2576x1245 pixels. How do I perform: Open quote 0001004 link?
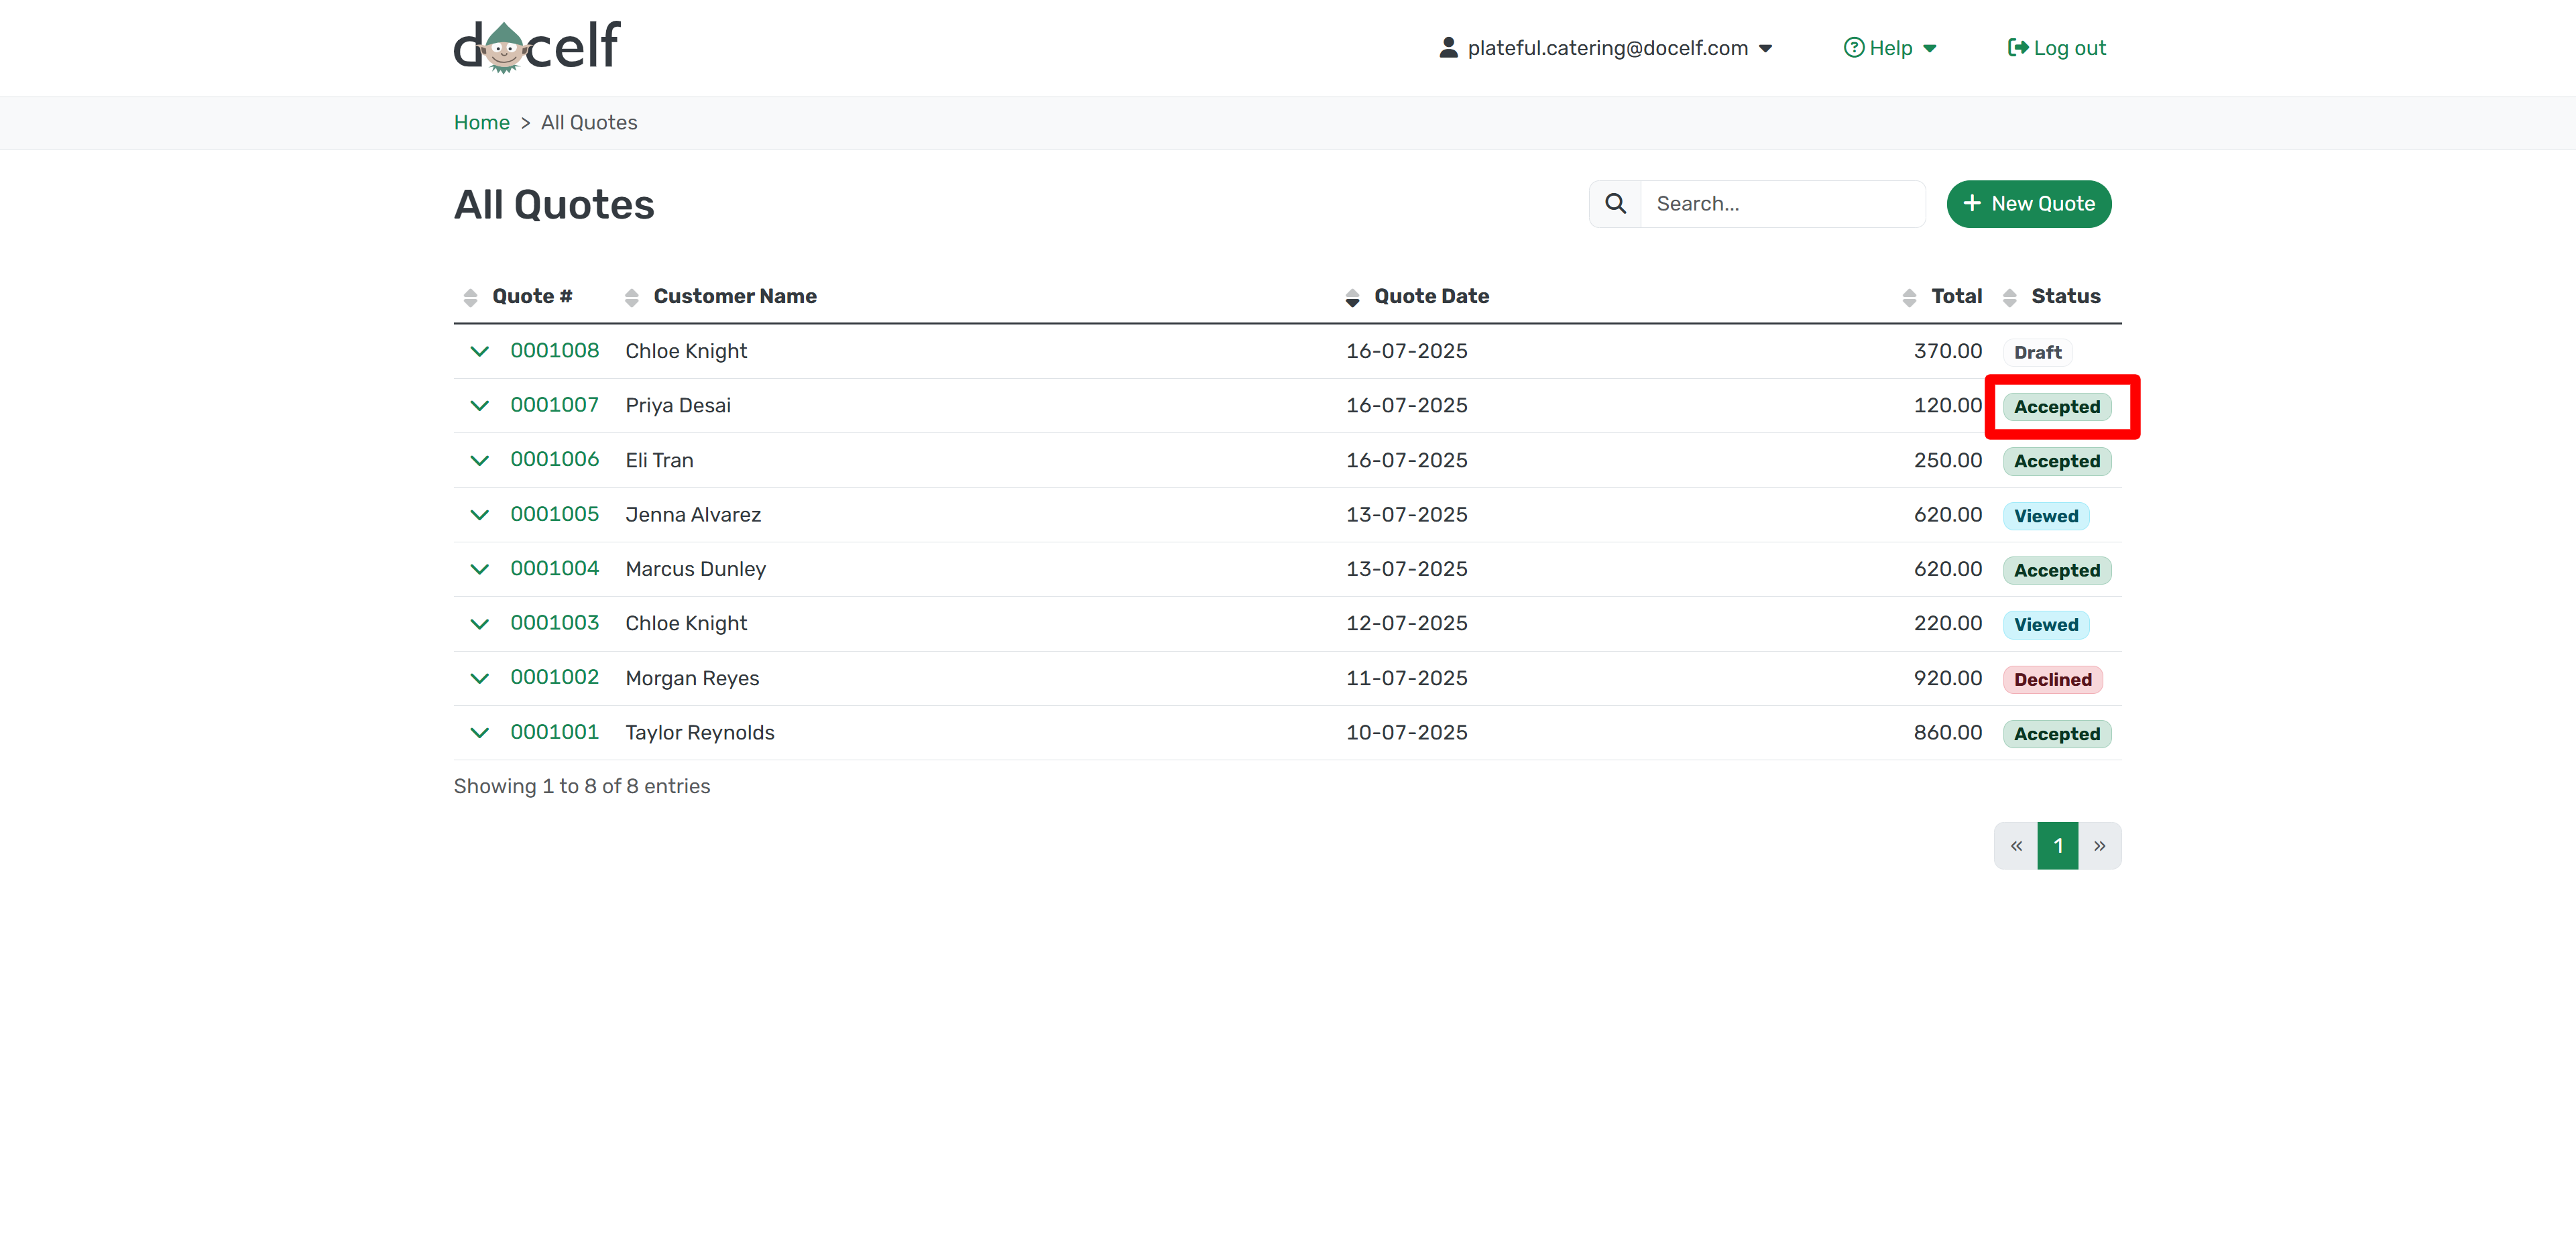click(x=554, y=568)
